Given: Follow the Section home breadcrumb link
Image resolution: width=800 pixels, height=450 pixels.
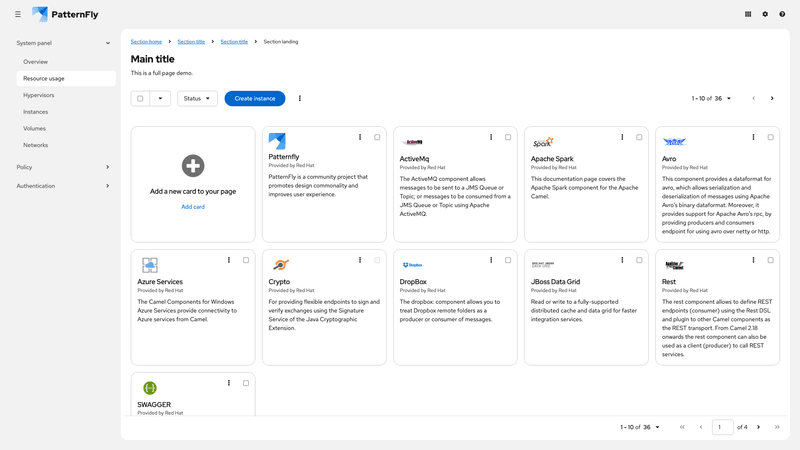Looking at the screenshot, I should pos(146,42).
